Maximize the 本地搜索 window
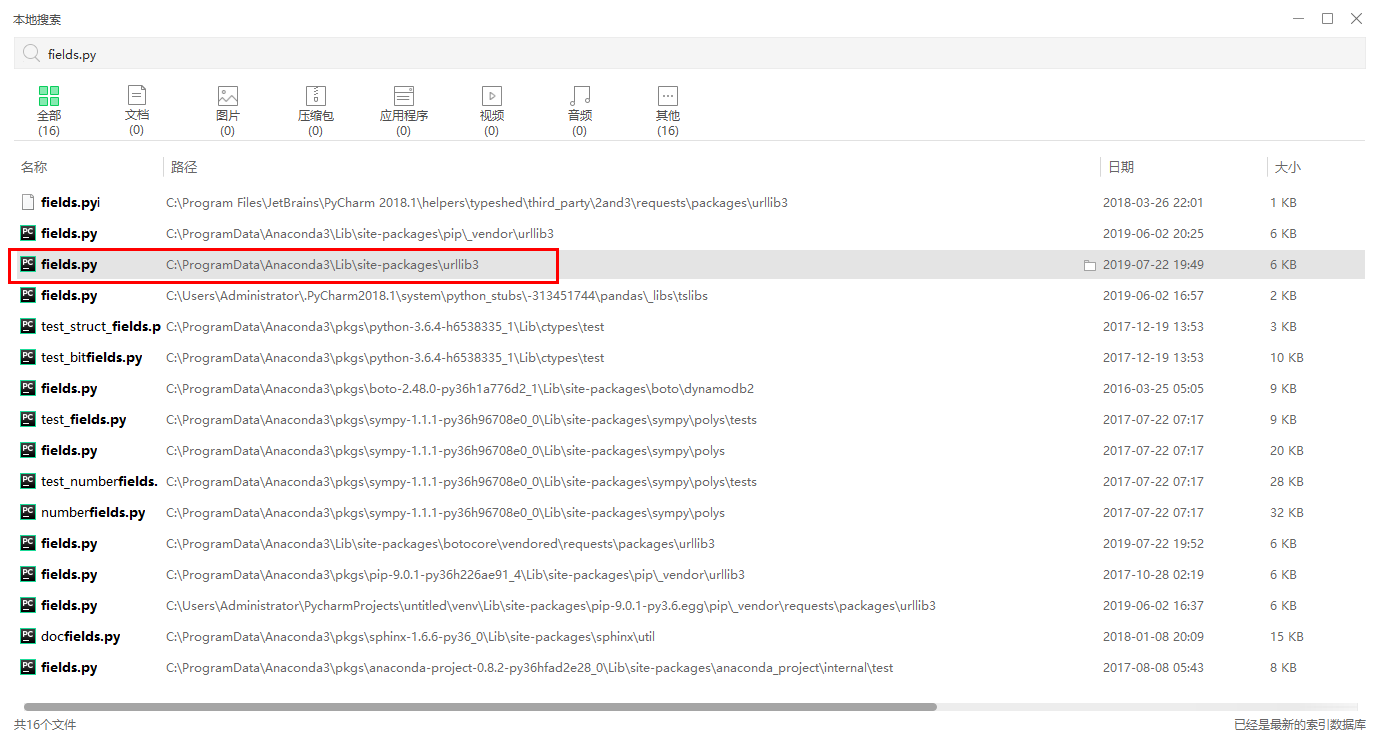The width and height of the screenshot is (1378, 741). click(x=1327, y=18)
